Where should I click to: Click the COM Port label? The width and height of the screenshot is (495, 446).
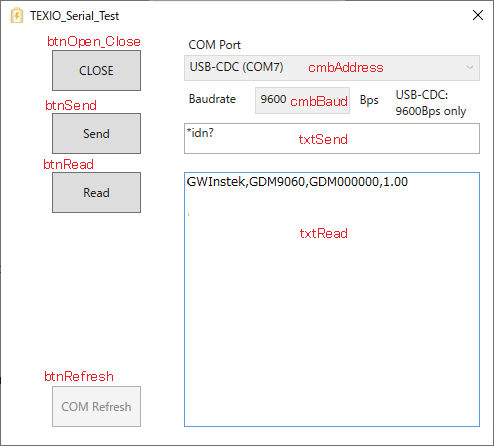point(214,45)
